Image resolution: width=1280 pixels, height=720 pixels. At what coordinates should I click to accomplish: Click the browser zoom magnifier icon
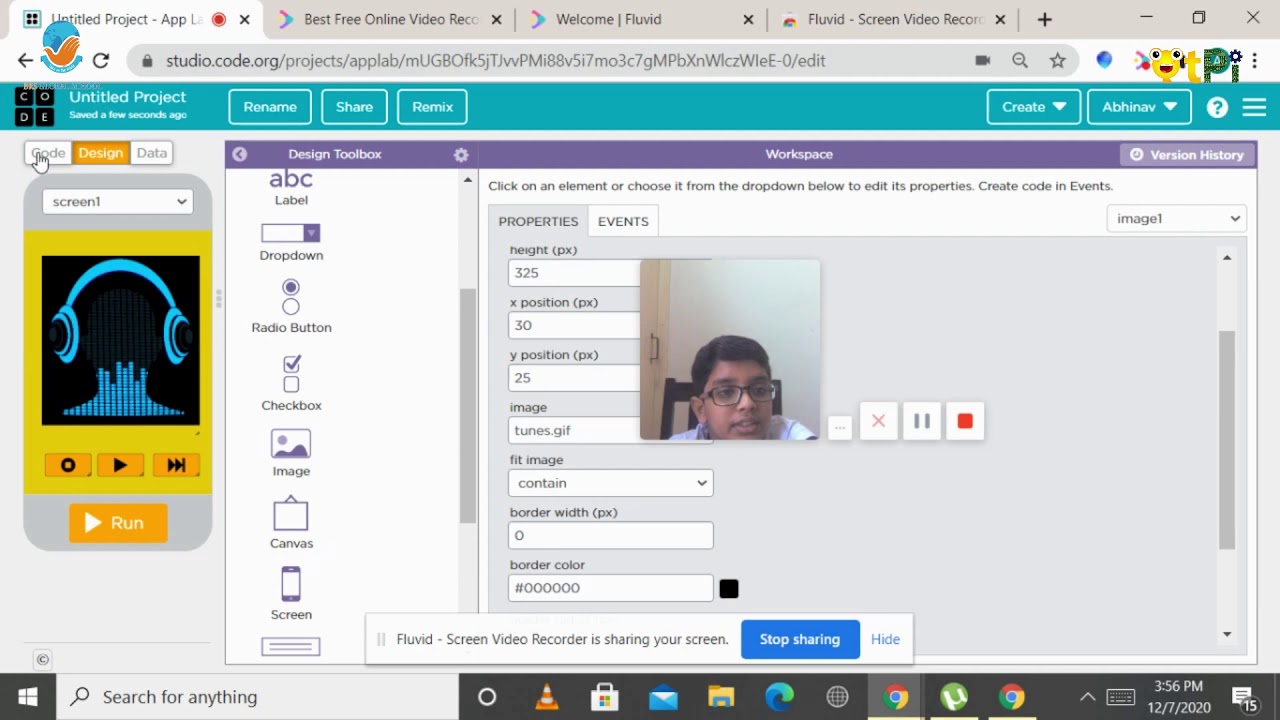1020,61
